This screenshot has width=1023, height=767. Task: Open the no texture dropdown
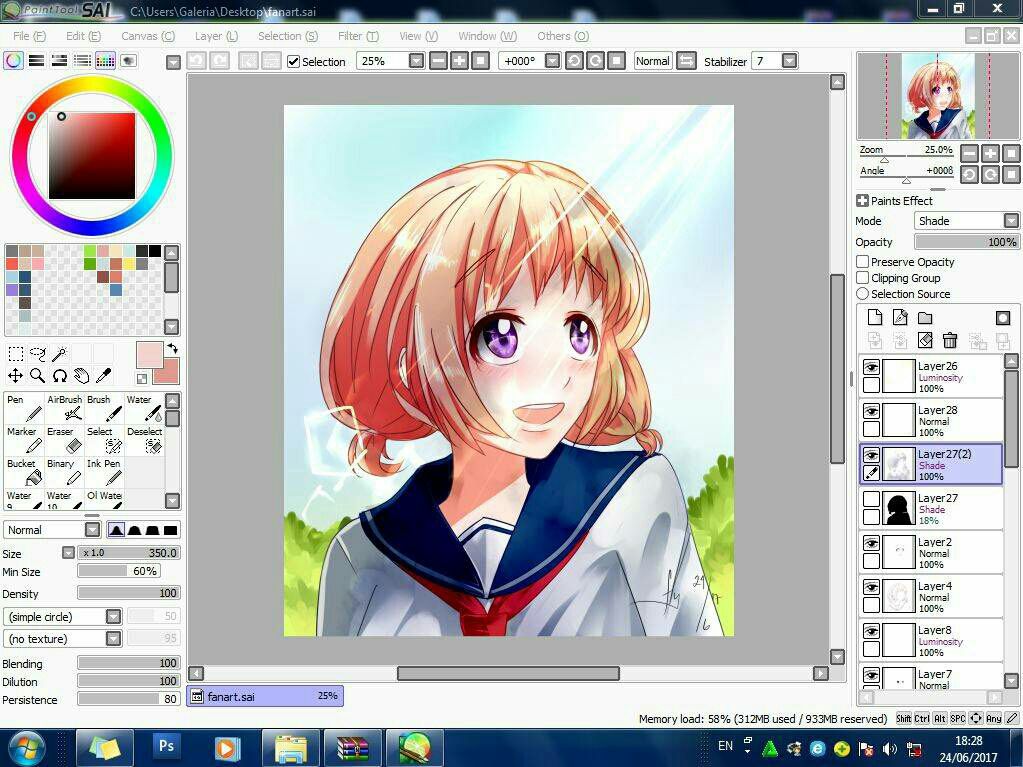click(x=114, y=639)
